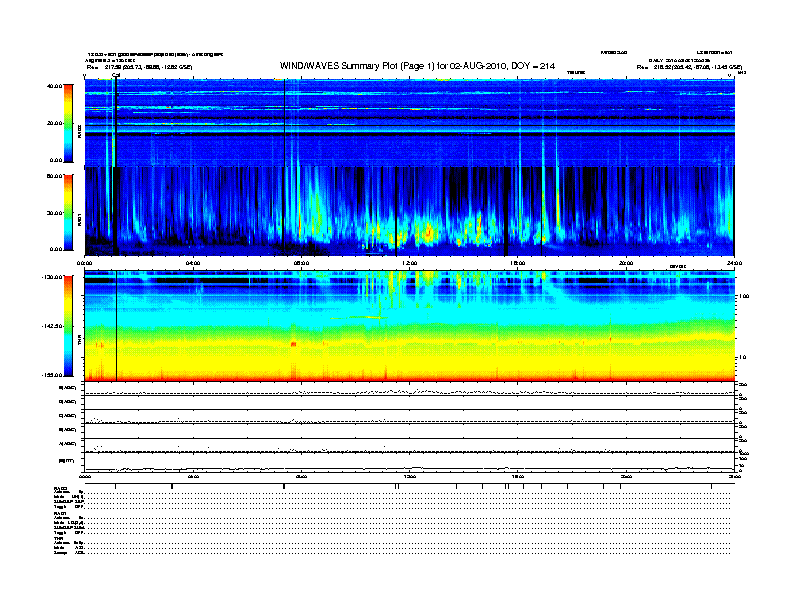The height and width of the screenshot is (612, 792).
Task: Click the WIND/WAVES Summary Plot title
Action: coord(417,66)
